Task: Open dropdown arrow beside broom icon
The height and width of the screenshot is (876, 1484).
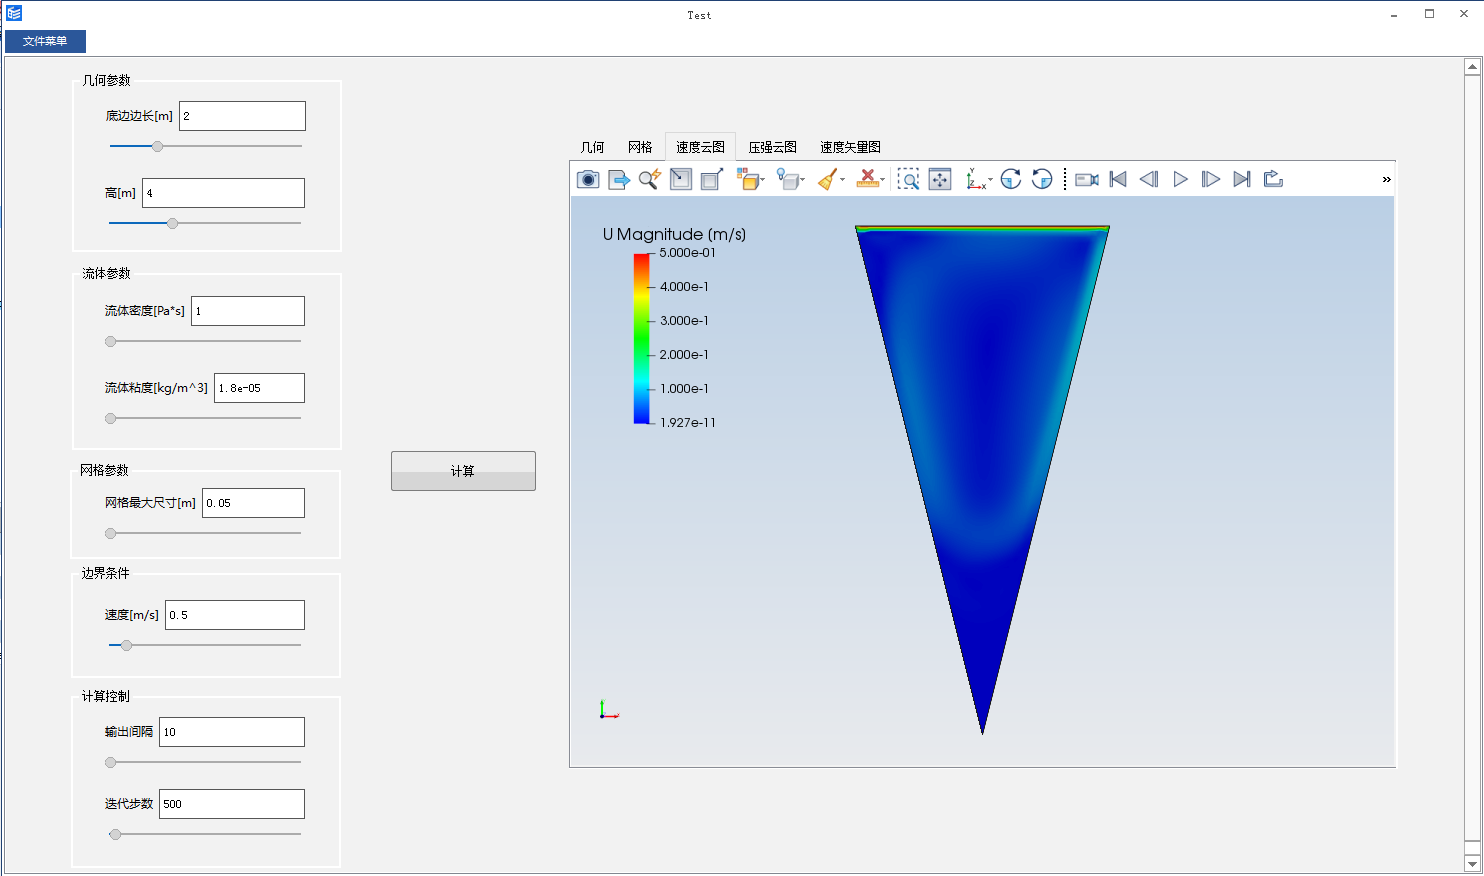Action: 843,181
